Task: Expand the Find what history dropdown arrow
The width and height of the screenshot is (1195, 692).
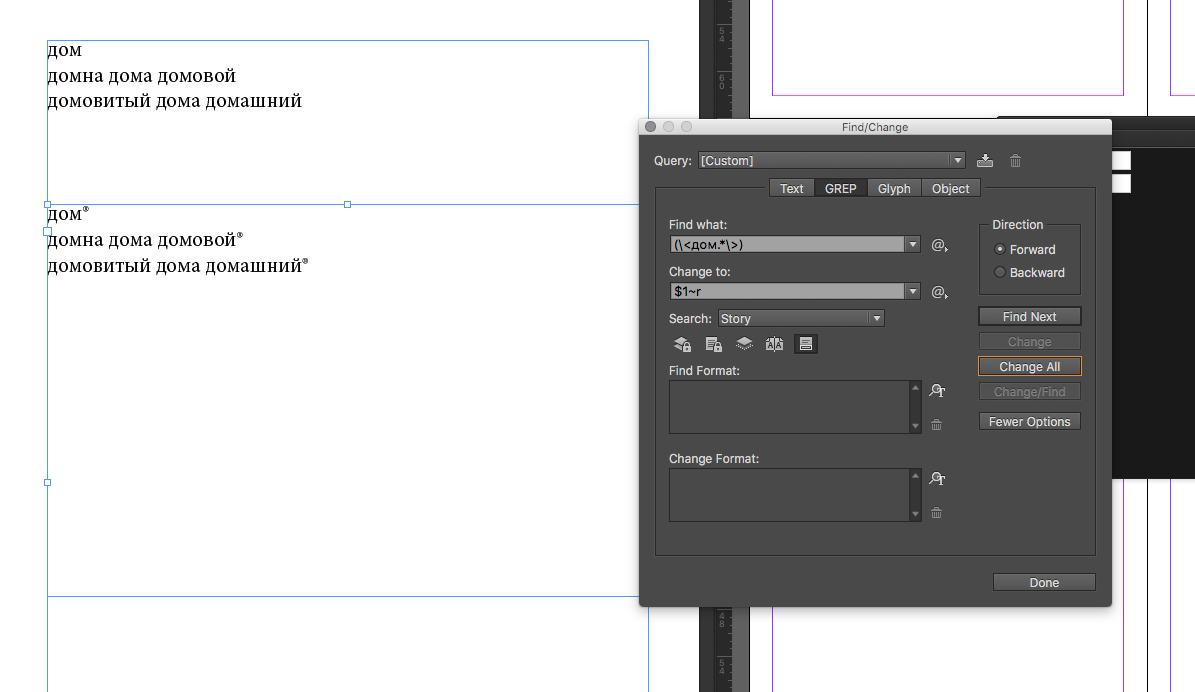Action: (912, 245)
